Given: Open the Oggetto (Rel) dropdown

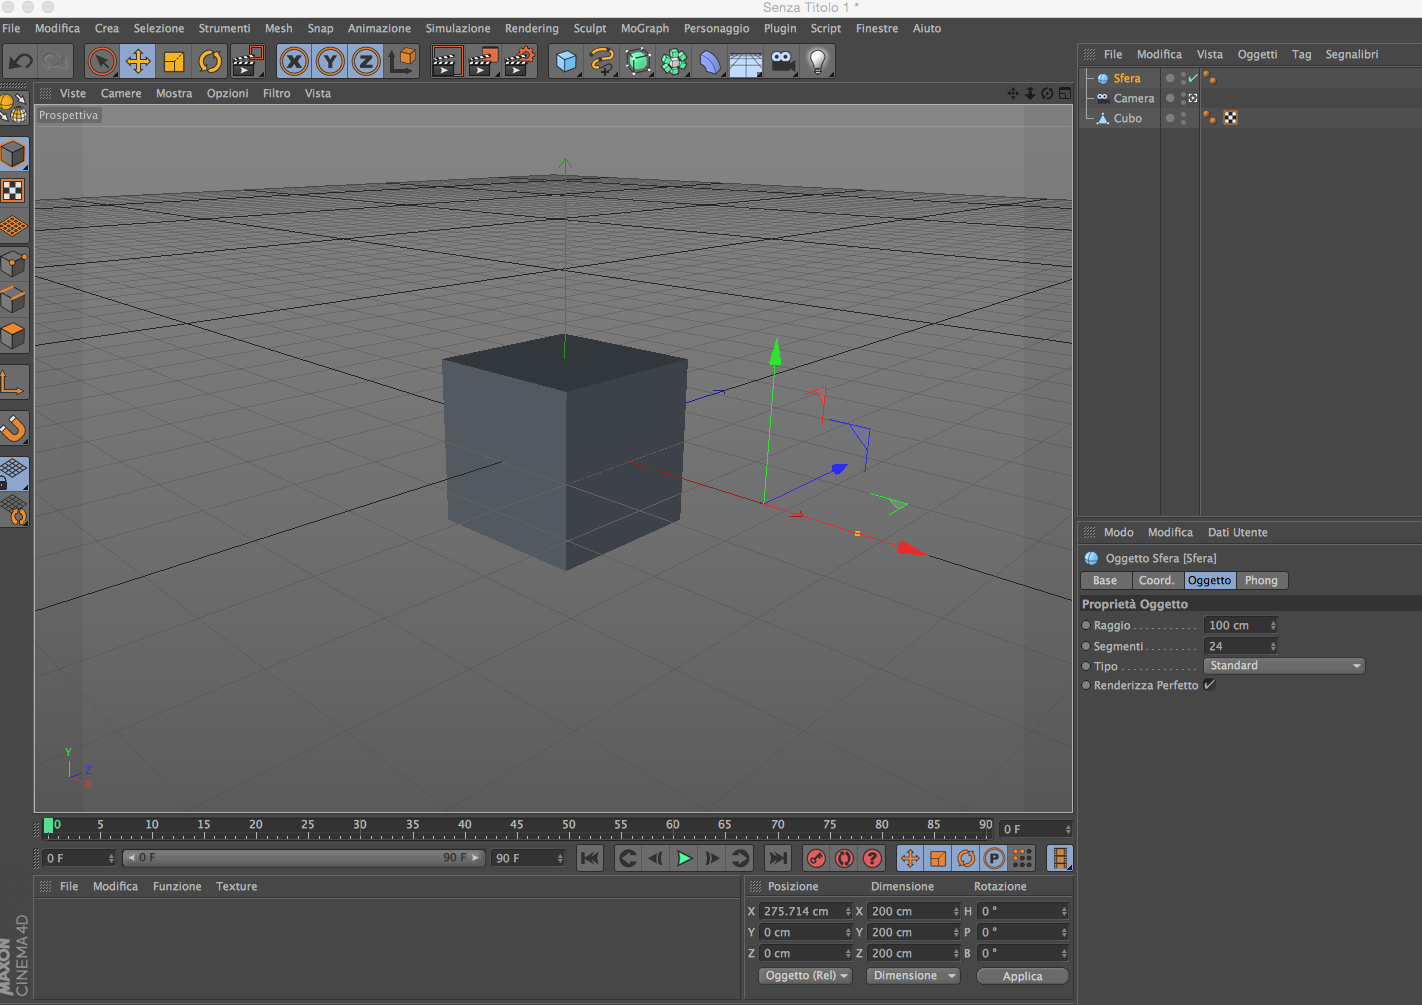Looking at the screenshot, I should 805,976.
